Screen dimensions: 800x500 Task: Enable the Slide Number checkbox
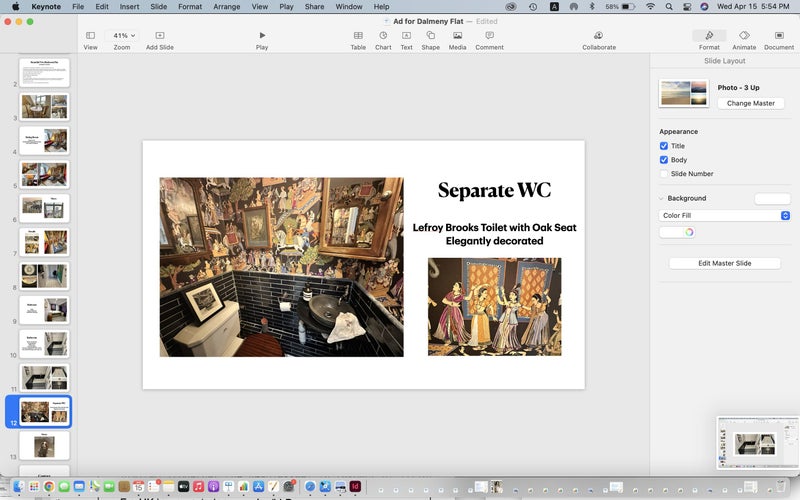click(664, 174)
